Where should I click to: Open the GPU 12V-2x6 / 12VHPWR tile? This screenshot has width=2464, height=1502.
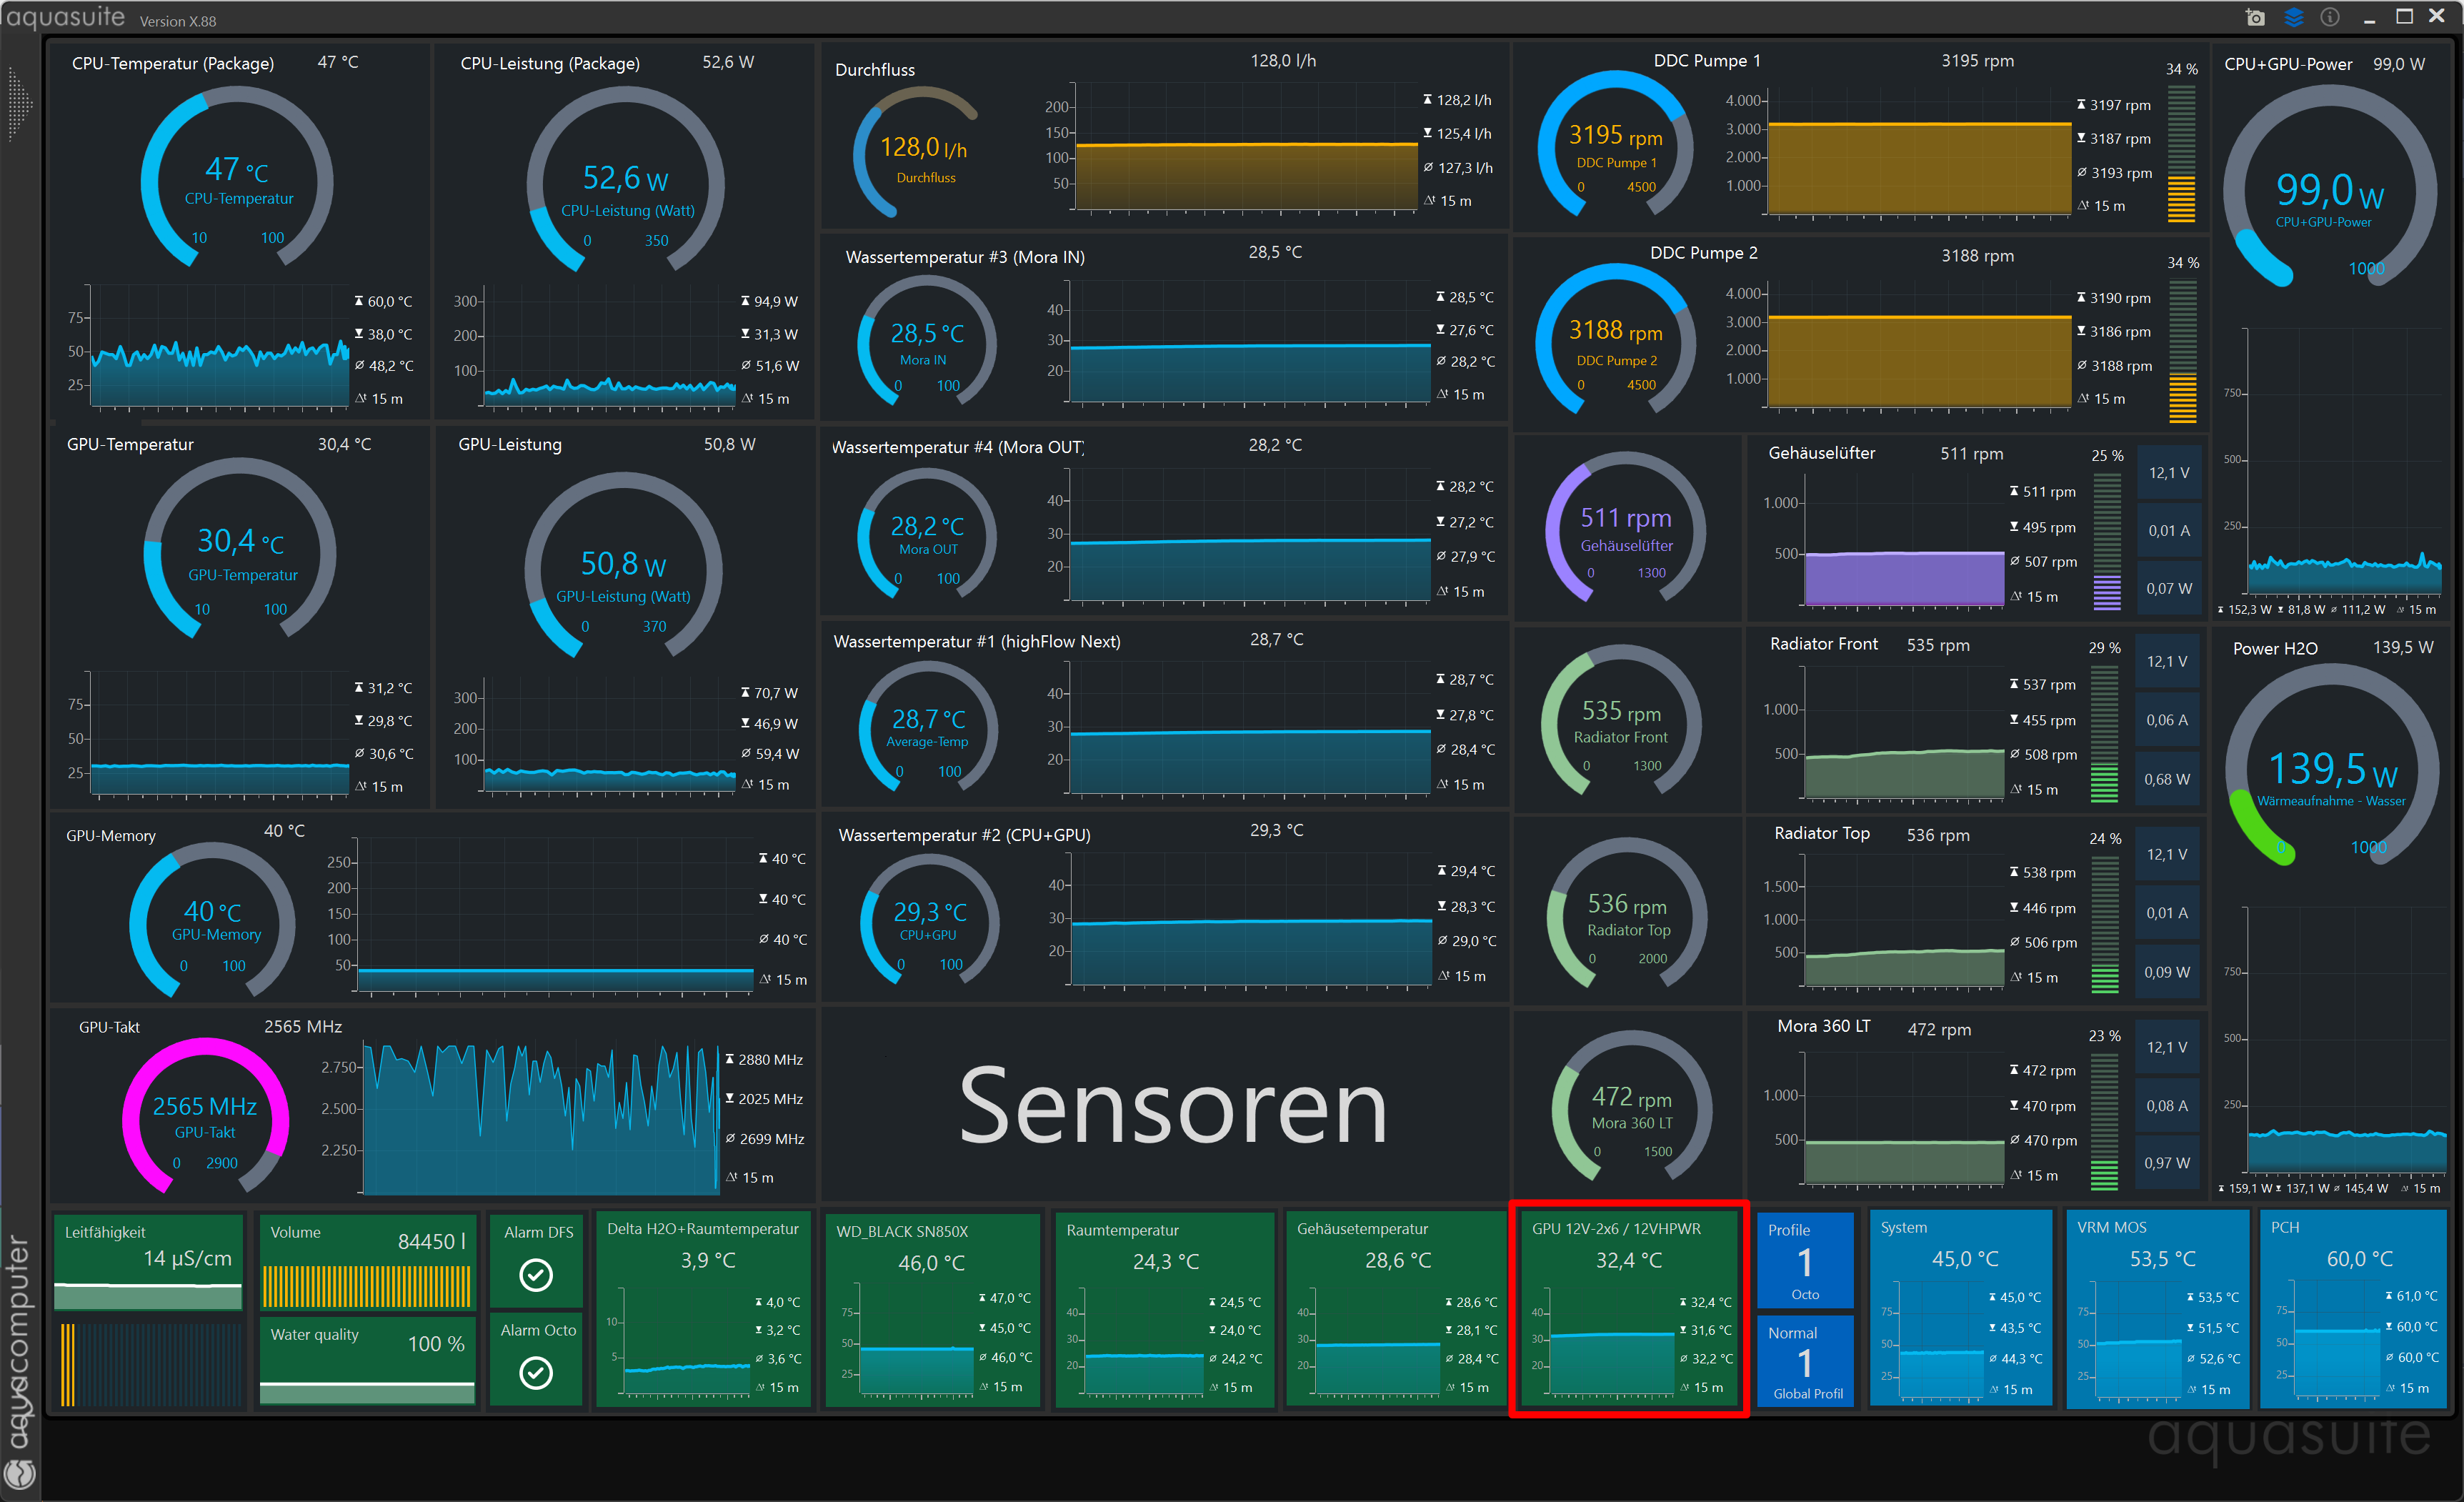[x=1628, y=1308]
